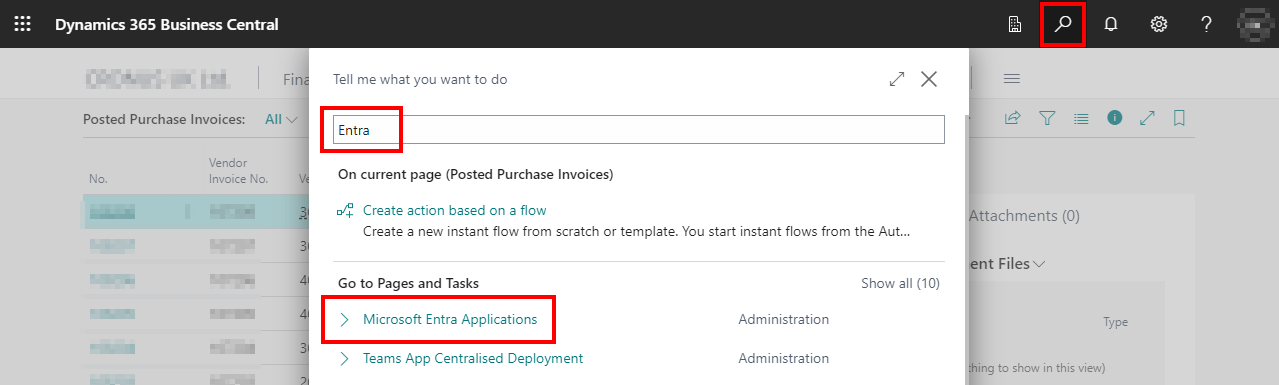Open the notifications bell icon

(x=1111, y=24)
